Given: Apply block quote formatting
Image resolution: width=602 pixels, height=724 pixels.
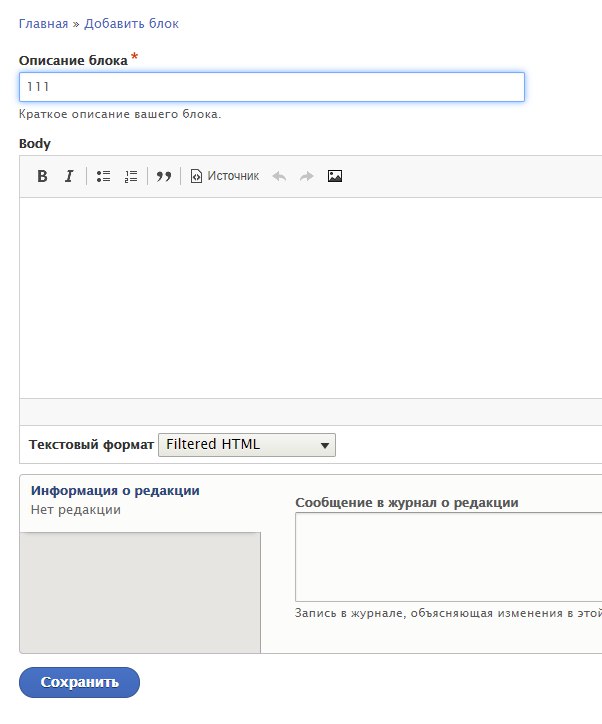Looking at the screenshot, I should tap(163, 176).
